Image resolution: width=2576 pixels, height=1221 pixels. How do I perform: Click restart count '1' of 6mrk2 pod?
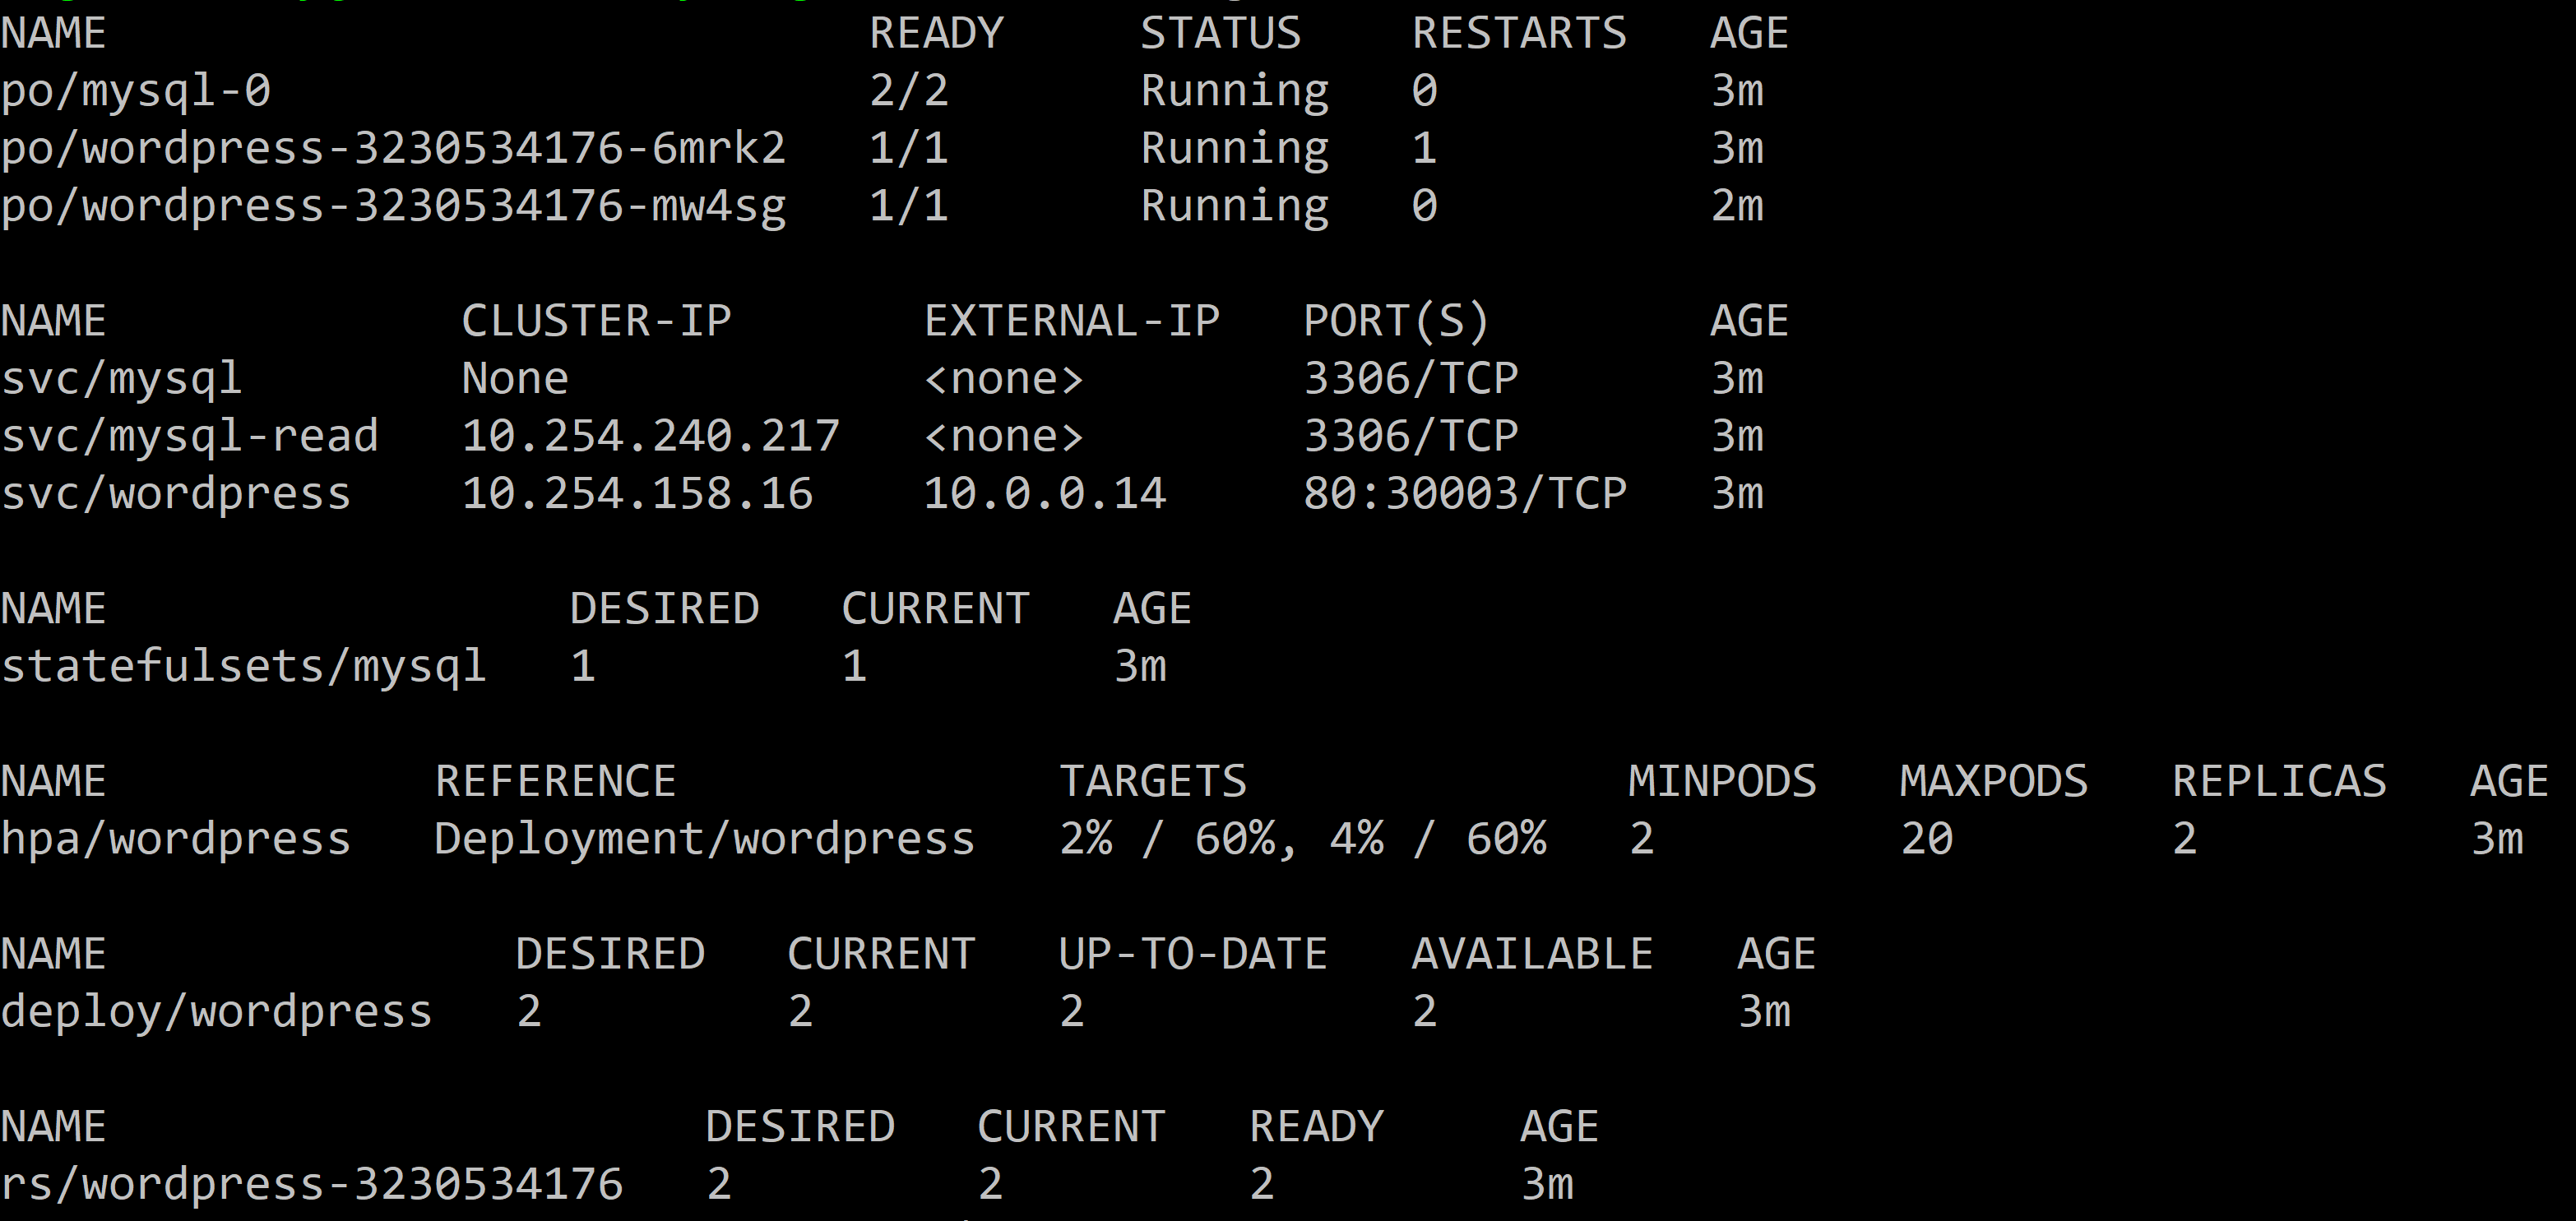(1424, 149)
